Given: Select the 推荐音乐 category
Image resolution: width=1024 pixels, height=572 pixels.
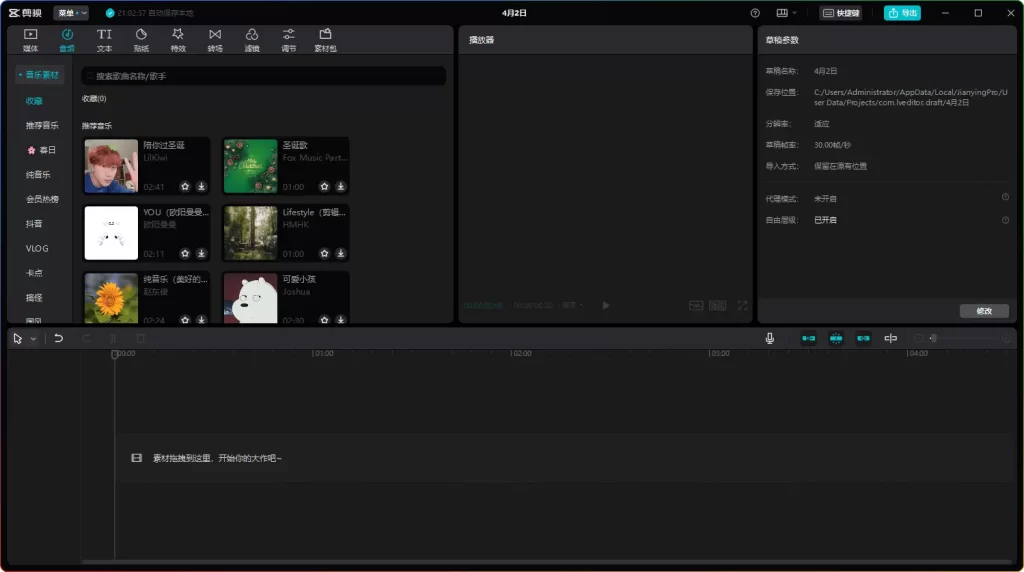Looking at the screenshot, I should 42,125.
